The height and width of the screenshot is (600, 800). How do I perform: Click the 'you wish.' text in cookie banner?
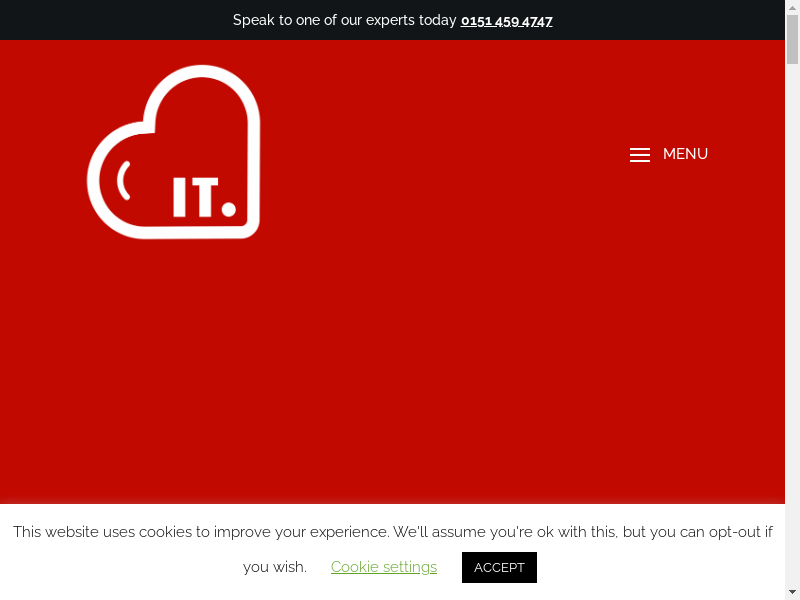pos(274,567)
